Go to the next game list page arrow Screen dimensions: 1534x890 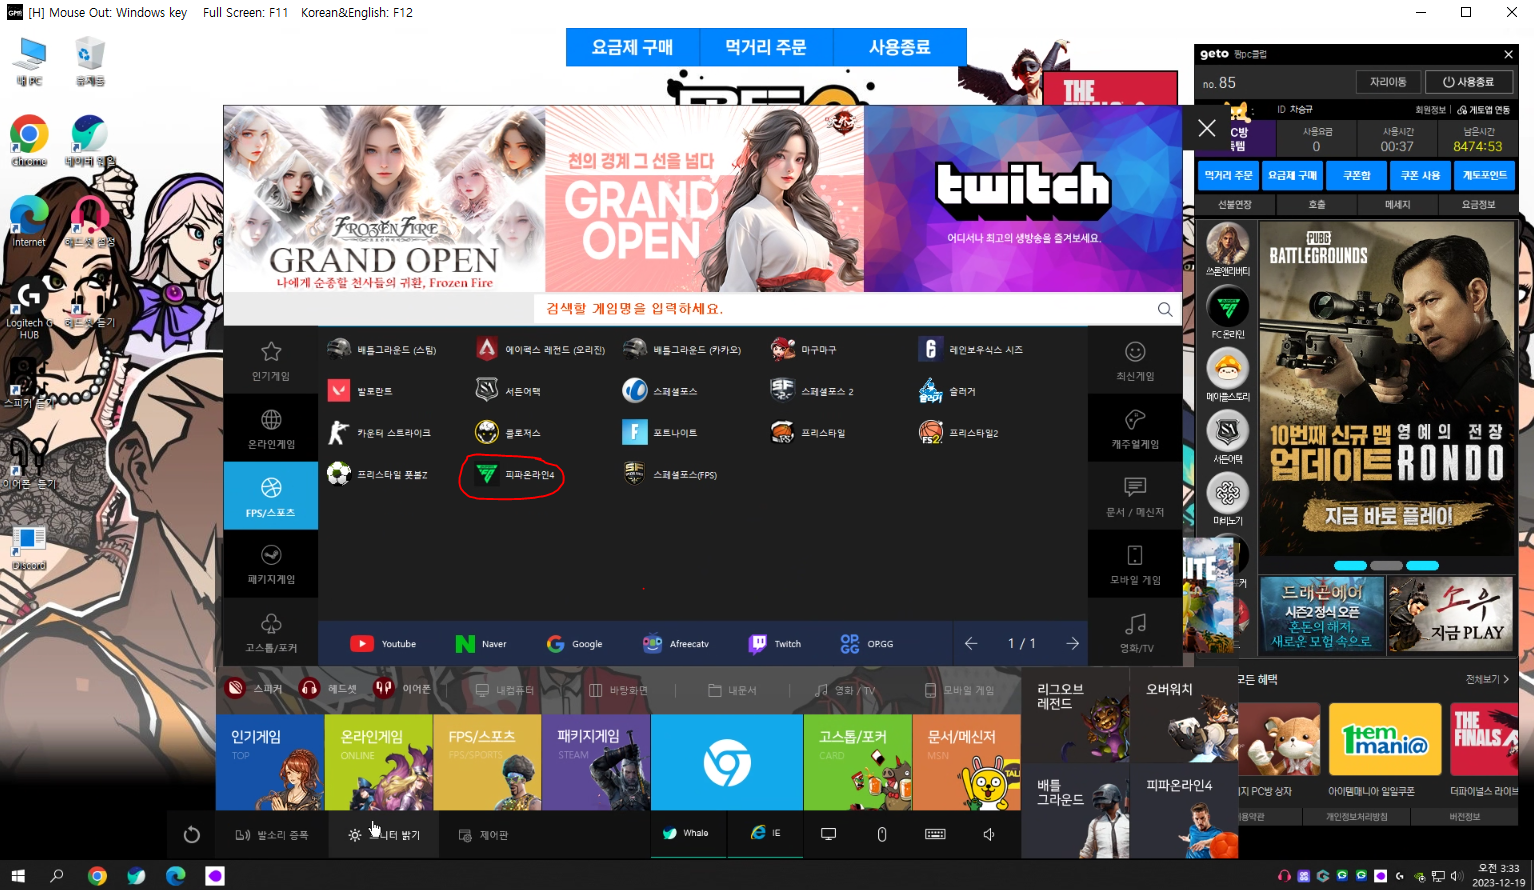tap(1072, 643)
